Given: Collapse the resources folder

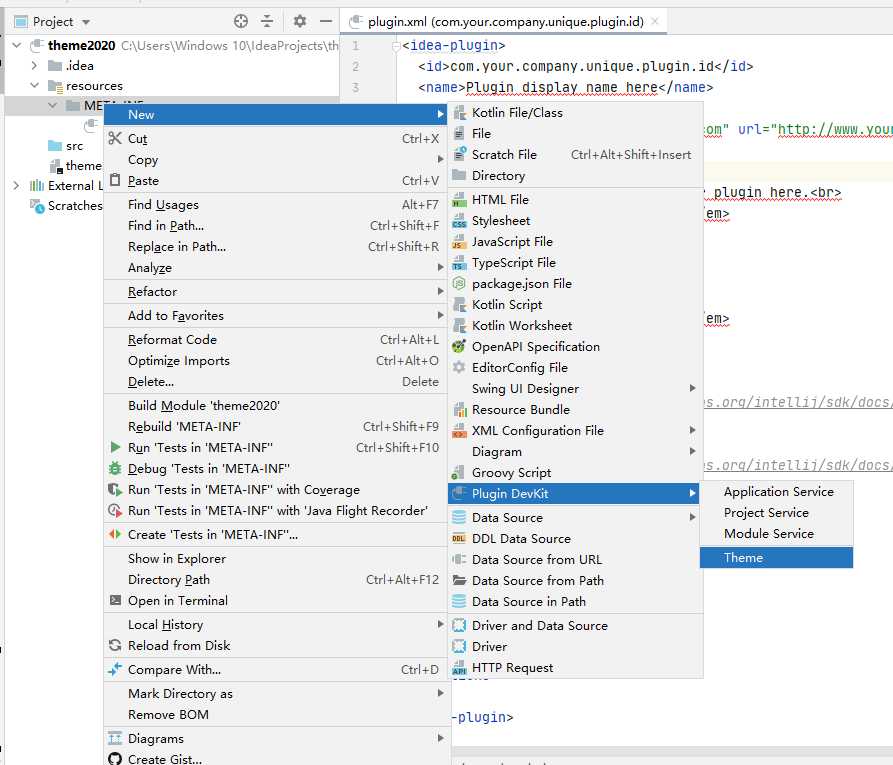Looking at the screenshot, I should coord(34,85).
